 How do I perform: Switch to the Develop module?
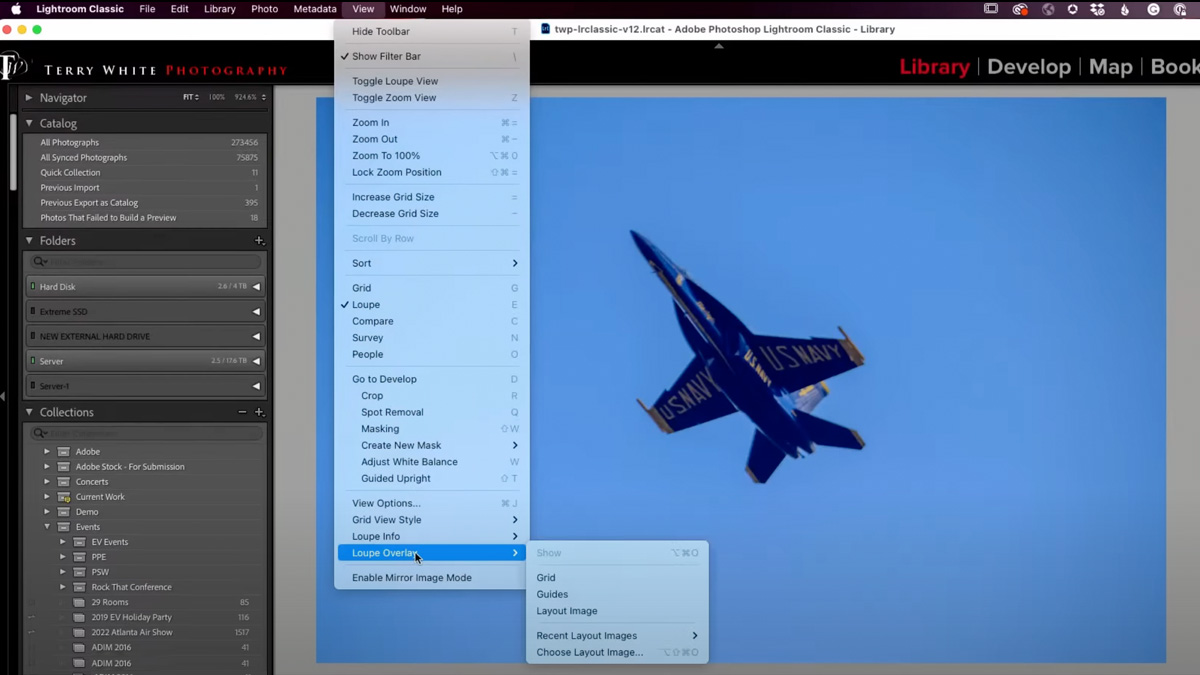point(1029,67)
